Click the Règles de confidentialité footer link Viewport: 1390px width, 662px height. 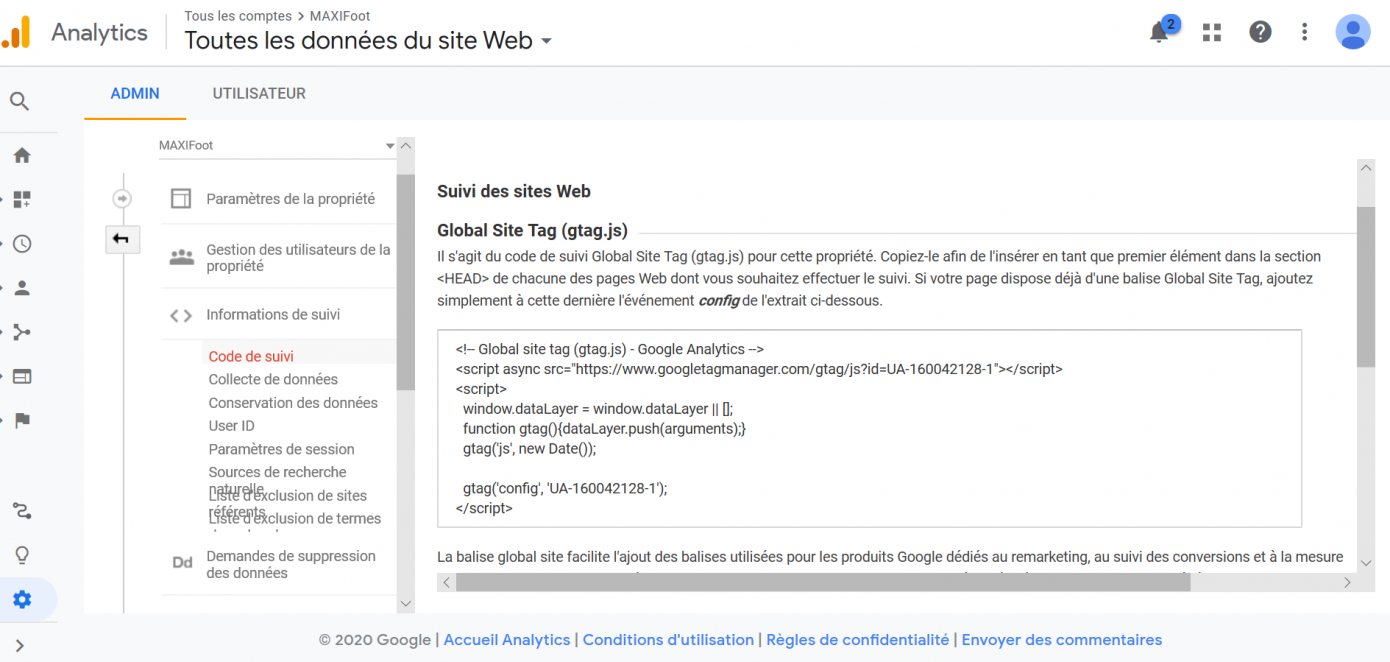pyautogui.click(x=858, y=640)
